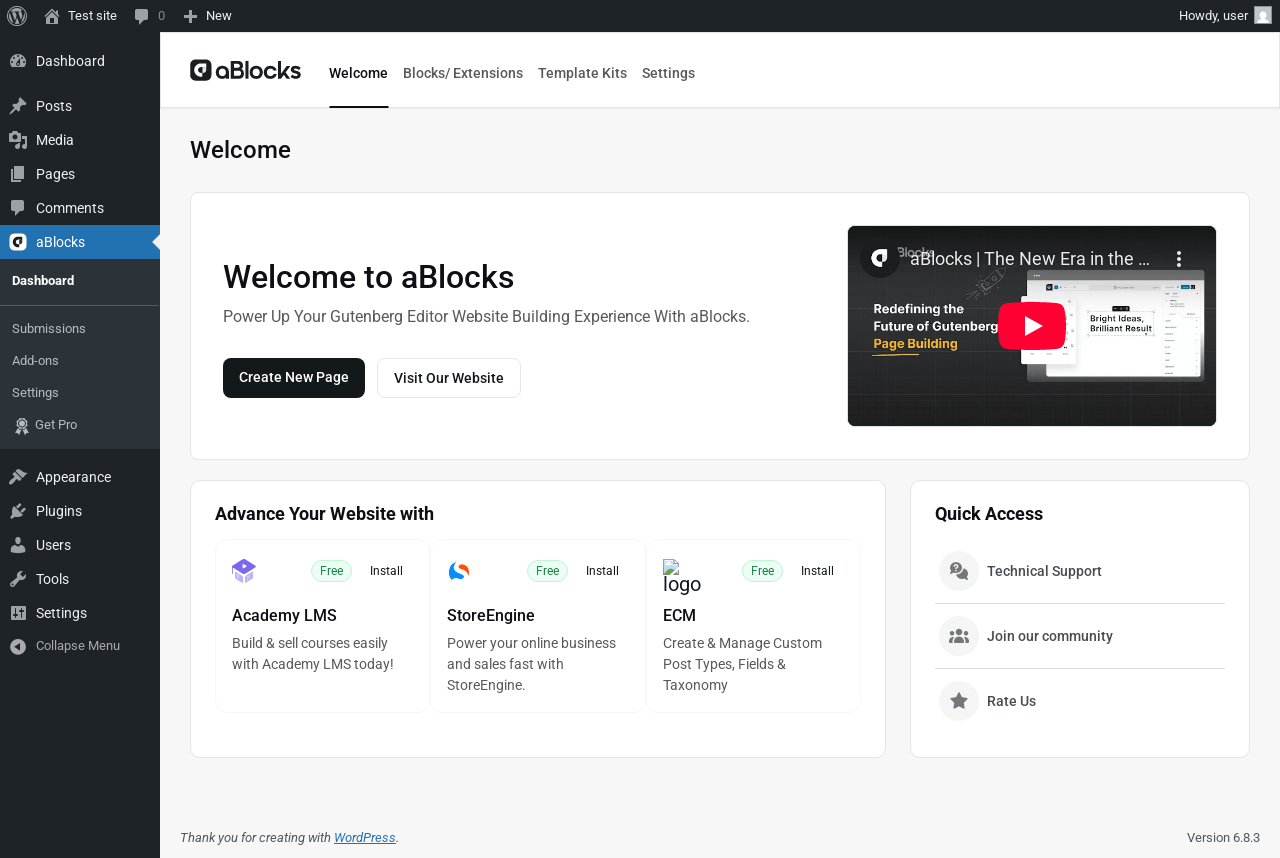Screen dimensions: 1280x858
Task: Click the Rate Us star icon
Action: point(959,701)
